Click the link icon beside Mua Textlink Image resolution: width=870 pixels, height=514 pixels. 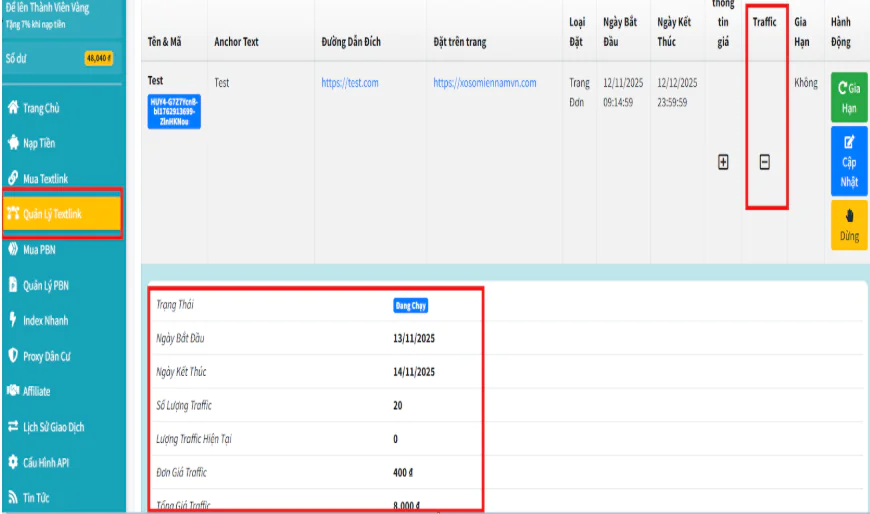[x=13, y=179]
